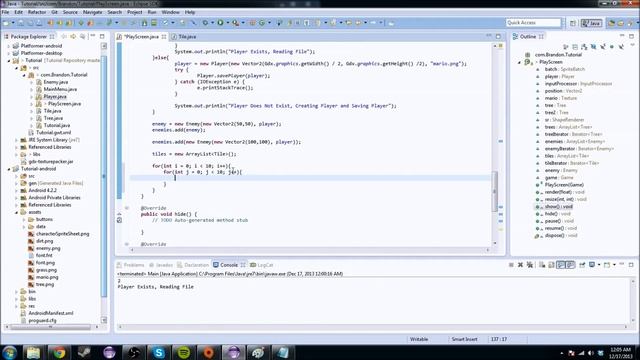The height and width of the screenshot is (360, 640).
Task: Open the Run button dropdown arrow
Action: point(227,23)
